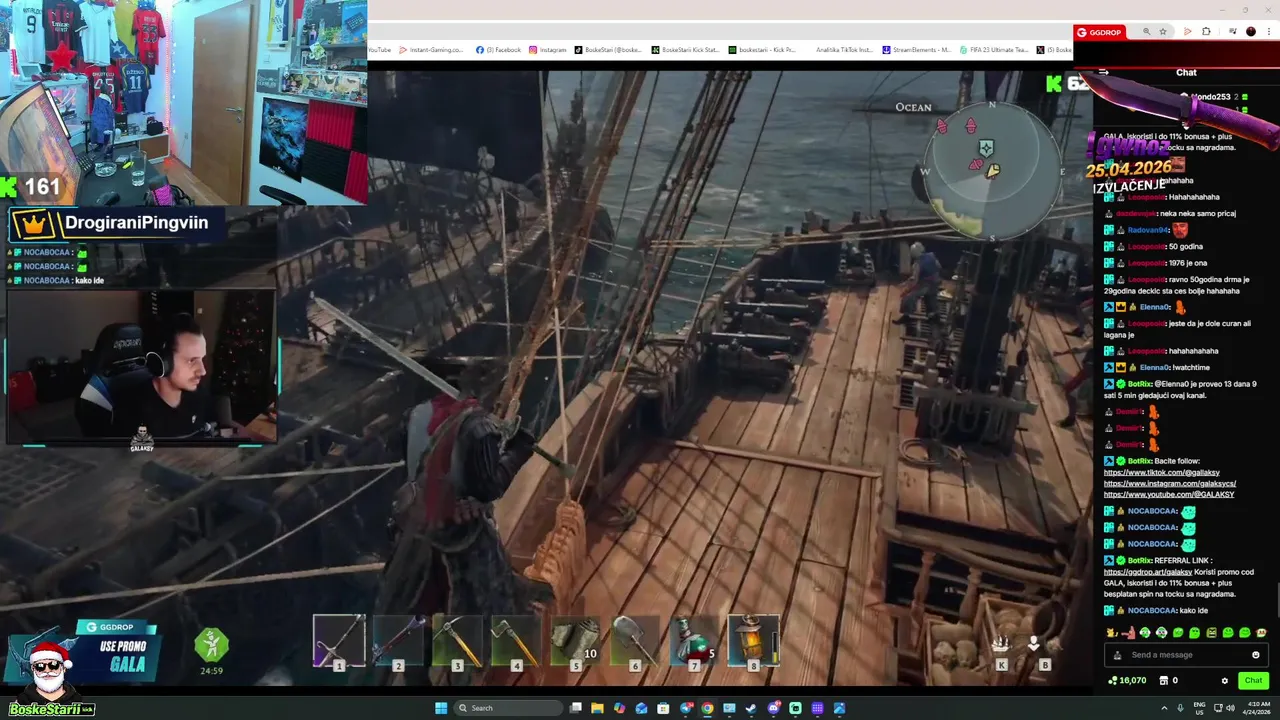The width and height of the screenshot is (1280, 720).
Task: Click the taskbar Search box
Action: [508, 708]
